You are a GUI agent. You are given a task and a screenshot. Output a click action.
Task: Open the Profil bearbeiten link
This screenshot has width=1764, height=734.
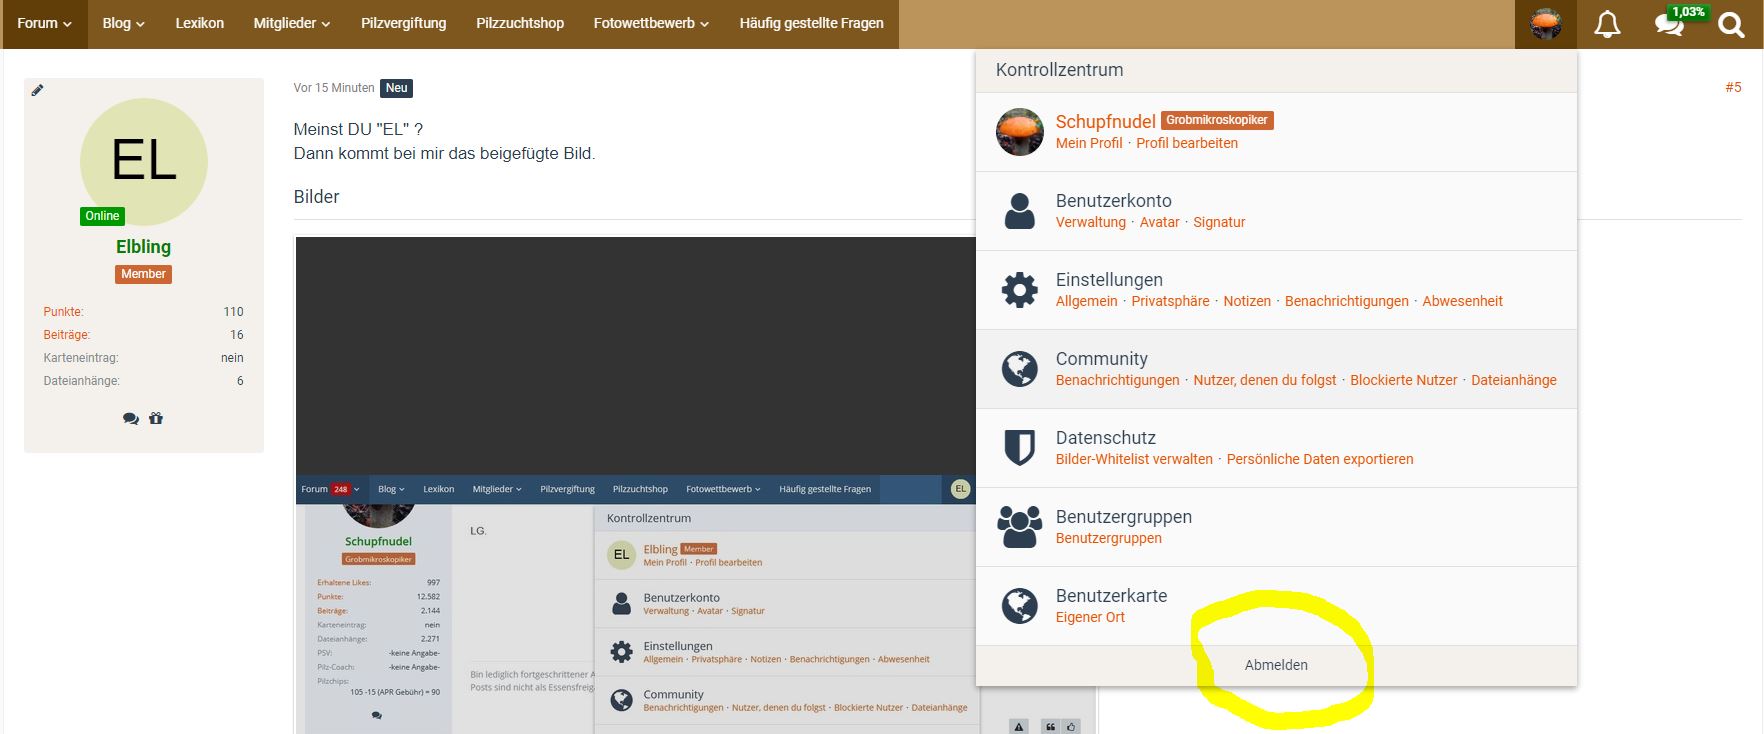(1186, 143)
